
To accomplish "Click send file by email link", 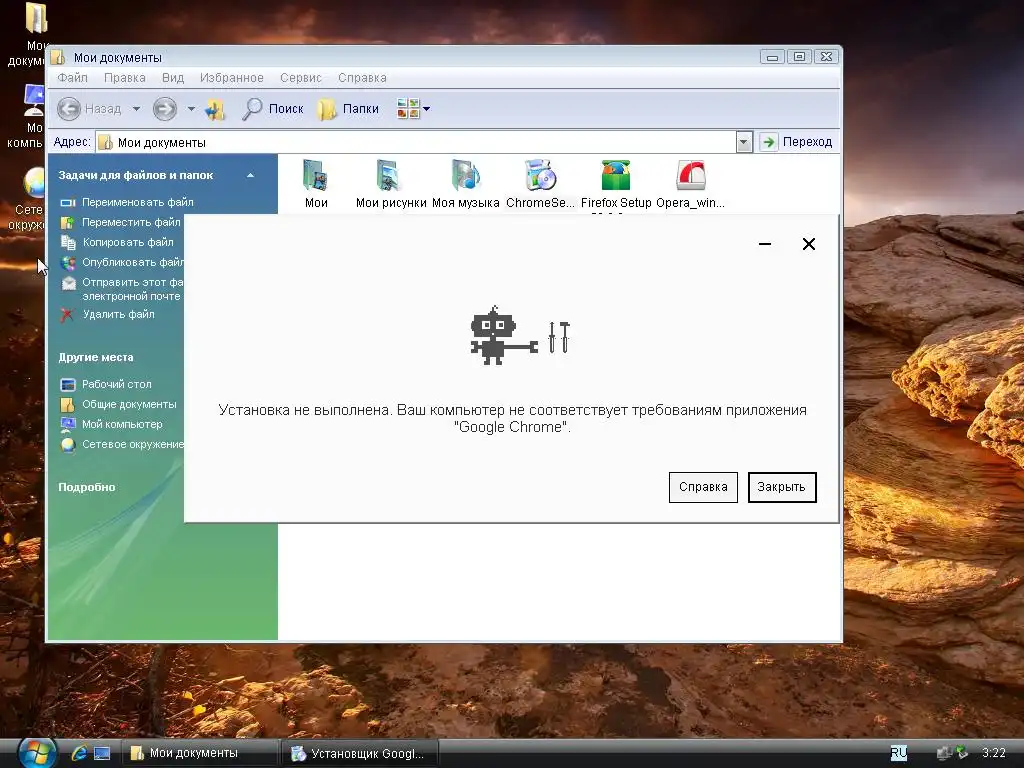I will click(x=132, y=289).
